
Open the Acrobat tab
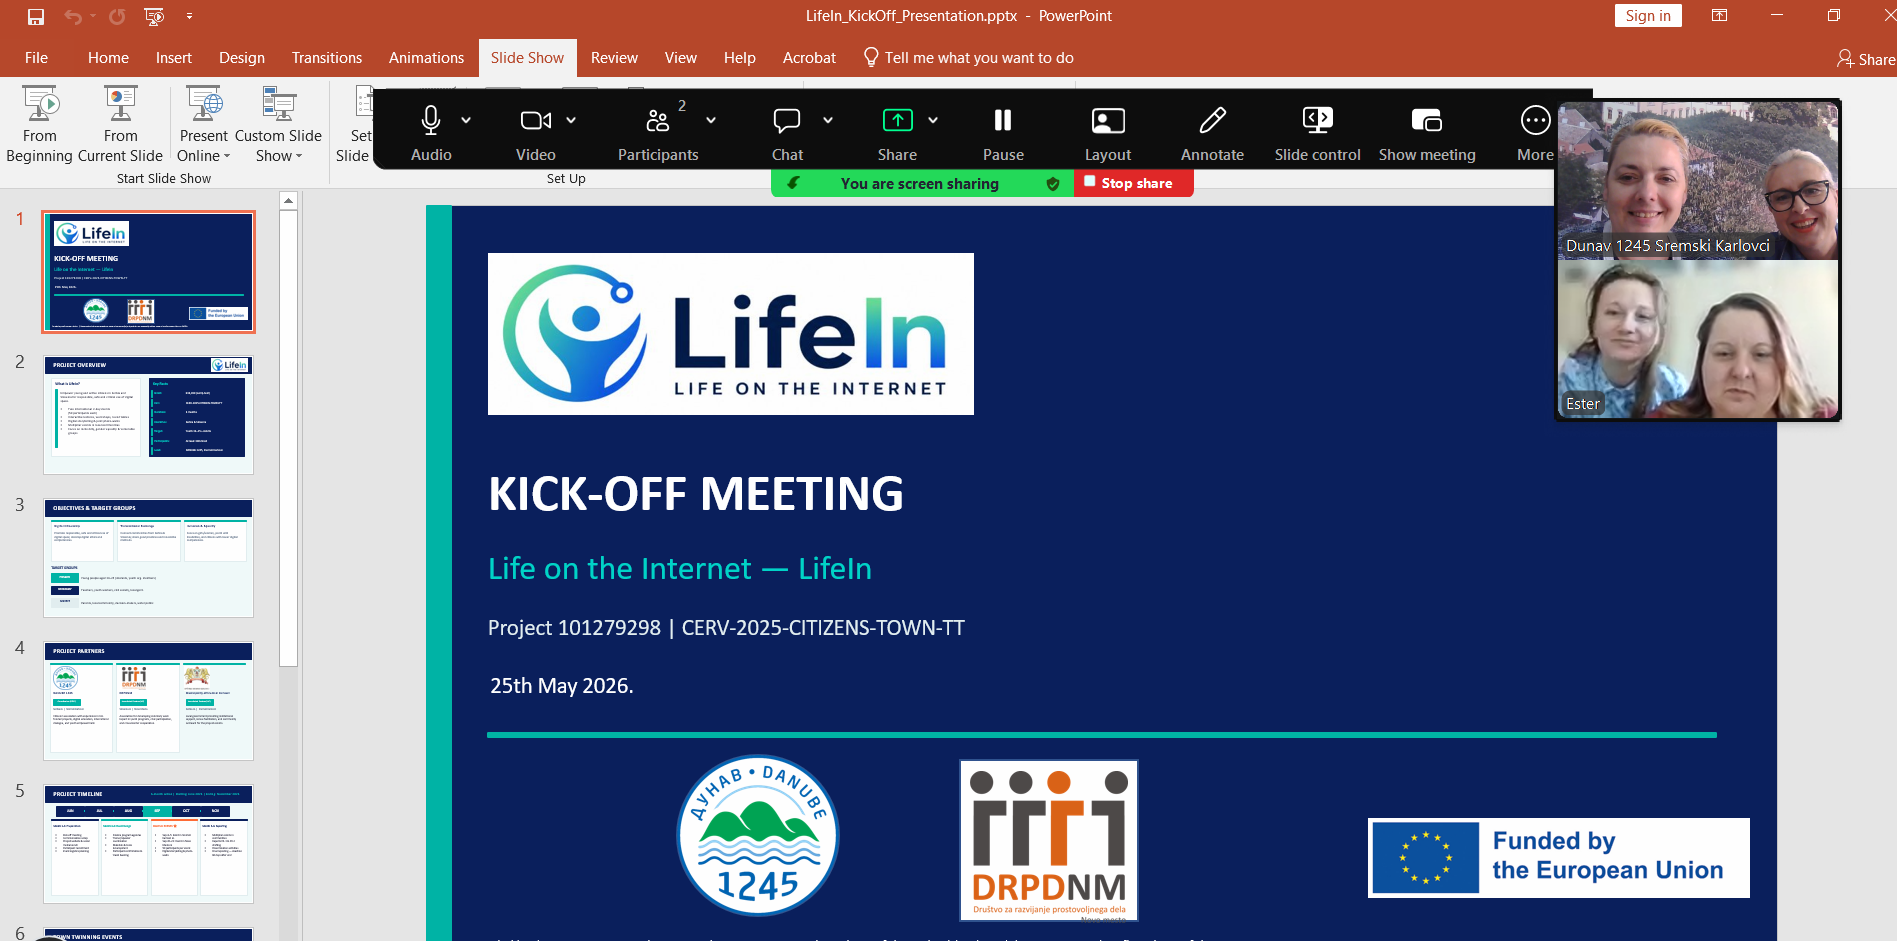809,58
